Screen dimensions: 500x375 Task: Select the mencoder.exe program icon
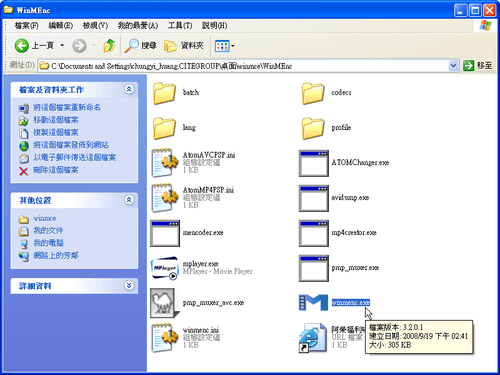pos(165,233)
